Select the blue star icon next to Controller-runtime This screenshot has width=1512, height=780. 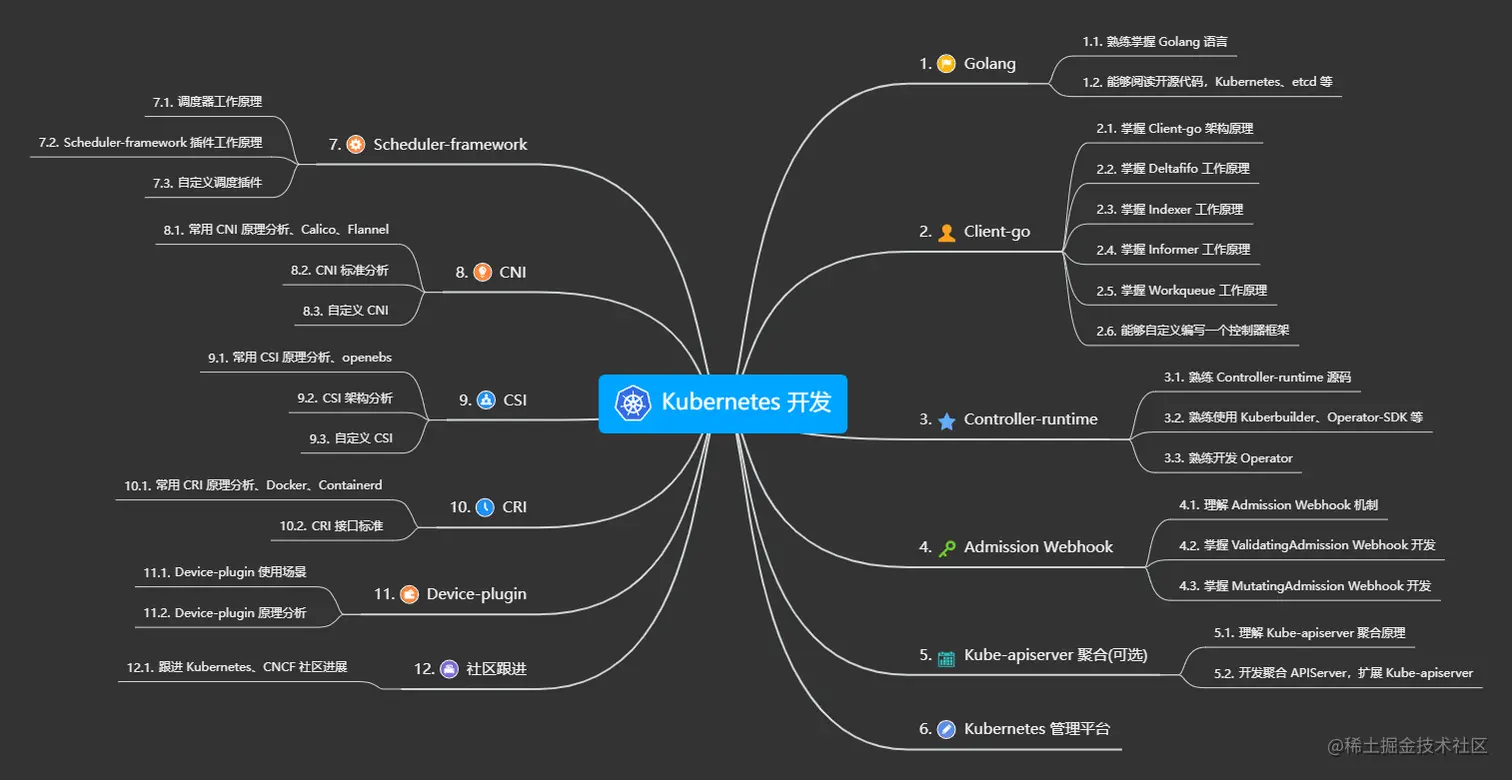tap(946, 420)
